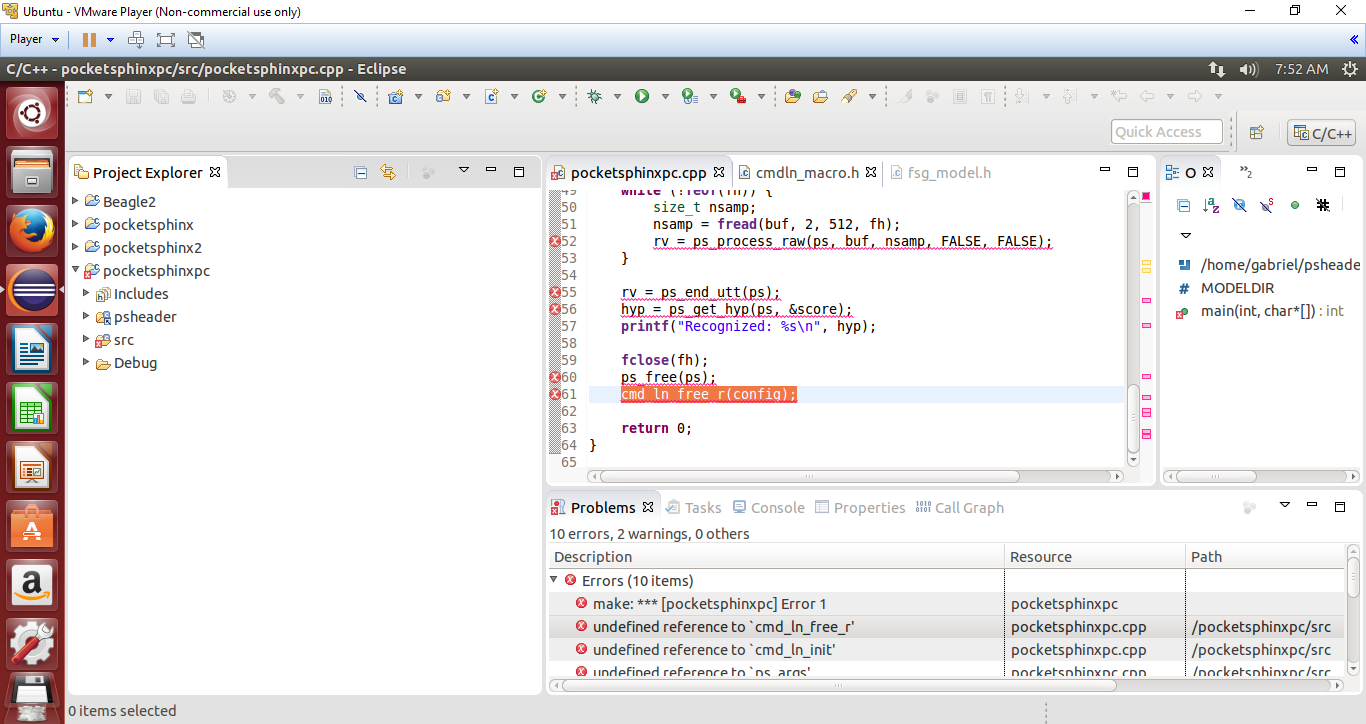Click the Open Type toolbar icon
The image size is (1366, 724).
point(793,96)
